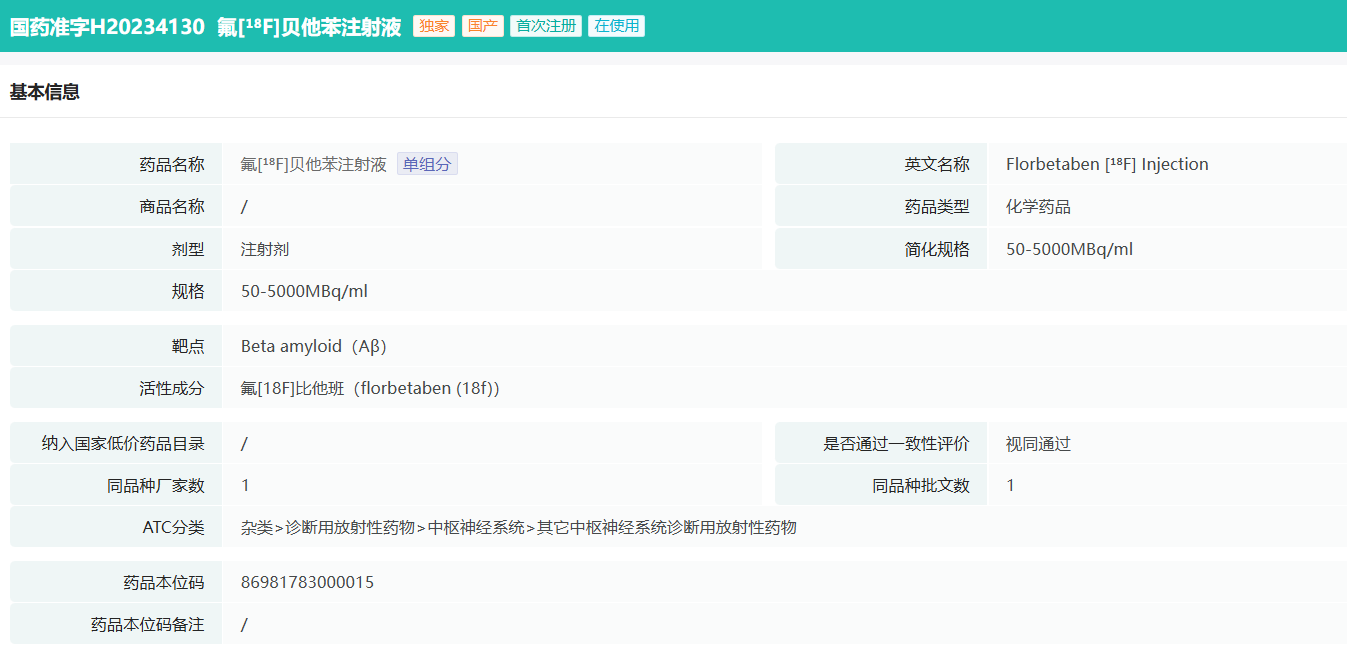Click the 纳入国家低价药品目录 field label
This screenshot has height=663, width=1347.
pyautogui.click(x=123, y=444)
